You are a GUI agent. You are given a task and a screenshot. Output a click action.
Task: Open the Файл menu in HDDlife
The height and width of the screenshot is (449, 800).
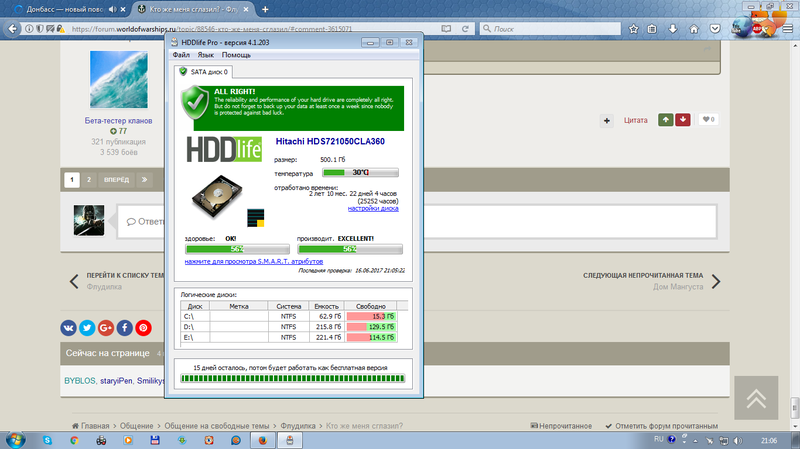coord(181,55)
